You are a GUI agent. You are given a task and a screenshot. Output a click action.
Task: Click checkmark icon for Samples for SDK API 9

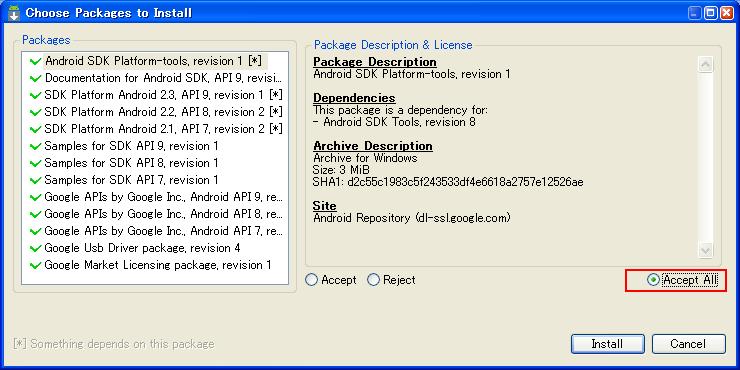click(35, 146)
